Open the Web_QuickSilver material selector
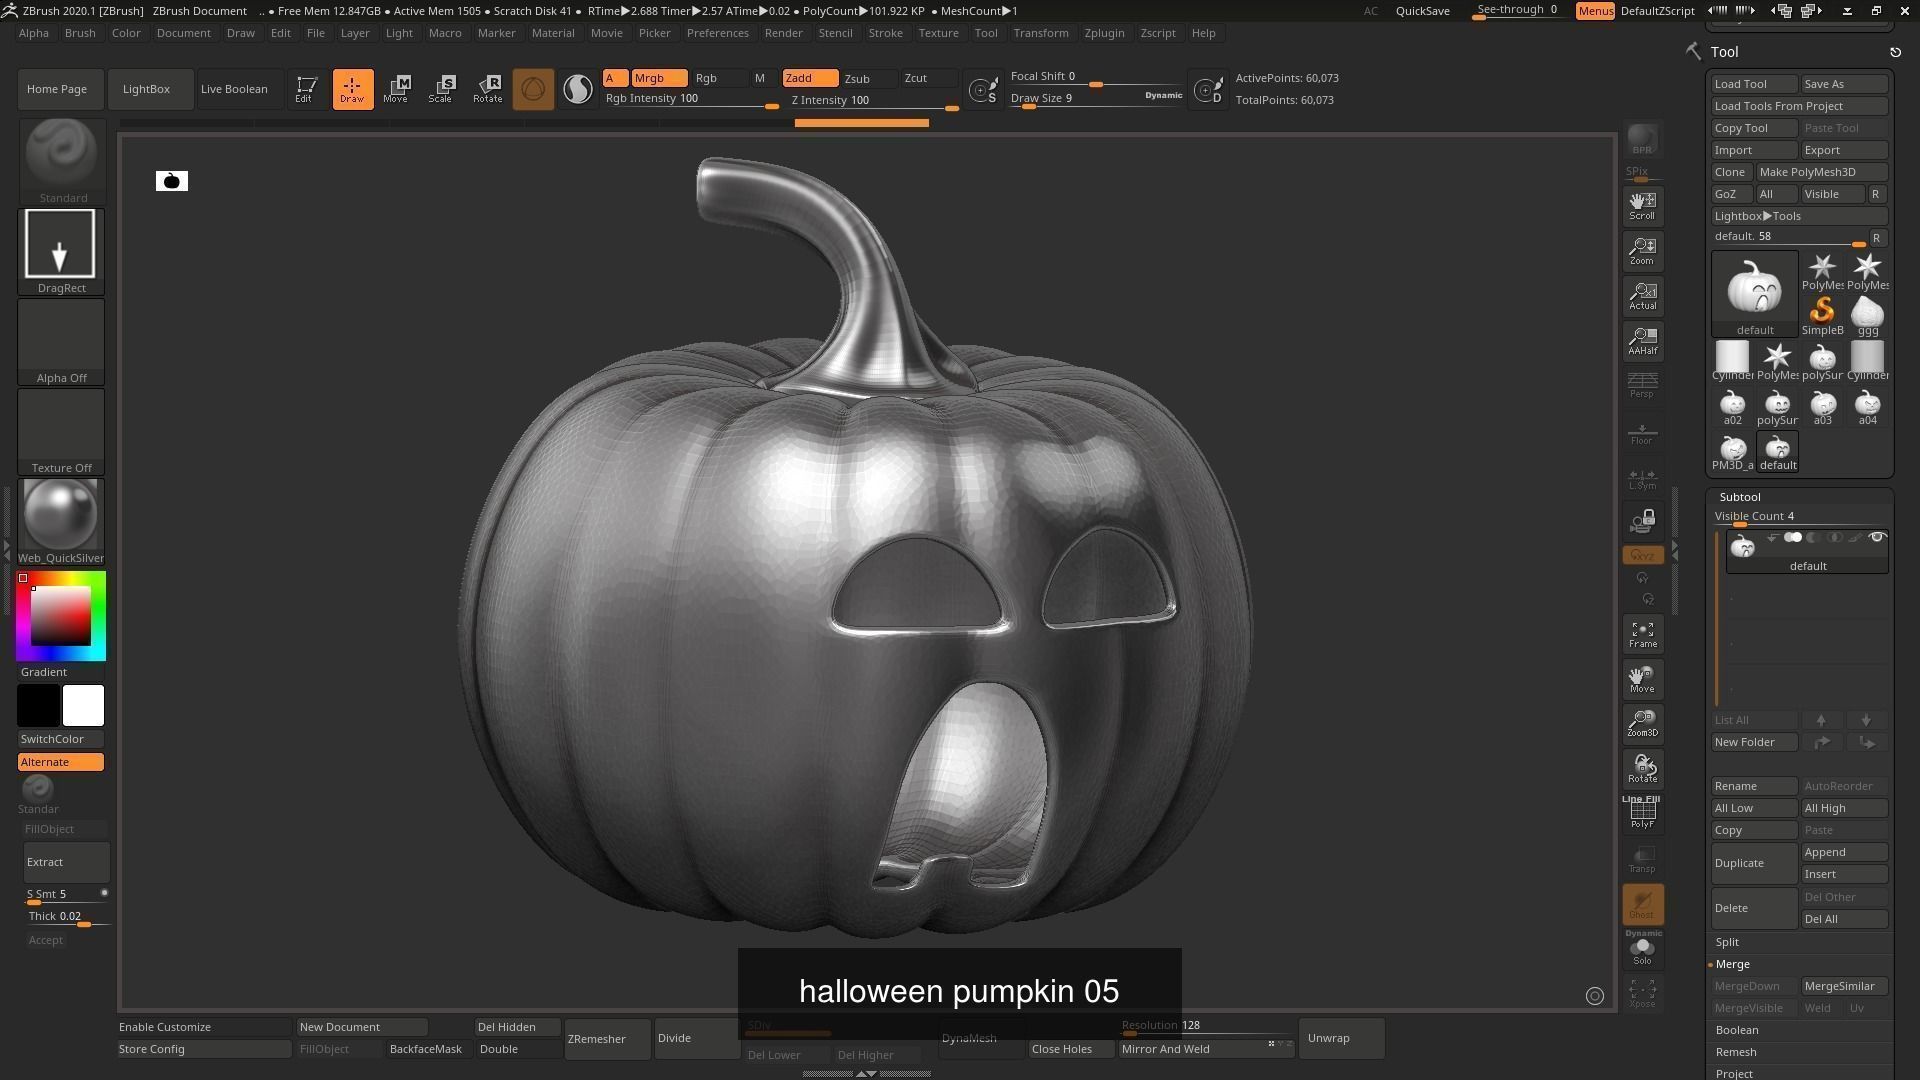Image resolution: width=1920 pixels, height=1080 pixels. point(61,522)
